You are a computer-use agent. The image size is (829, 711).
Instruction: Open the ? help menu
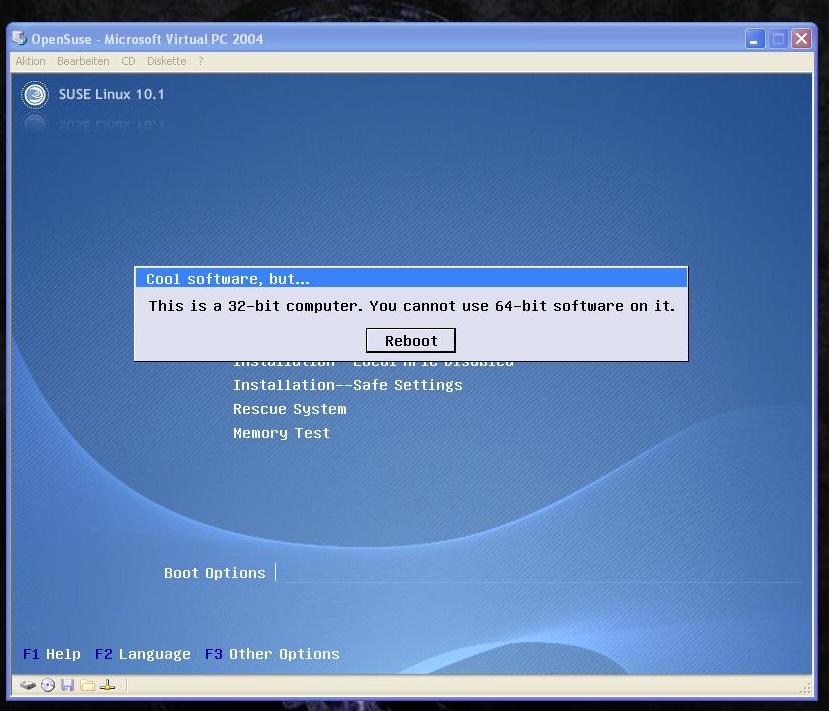(x=201, y=61)
